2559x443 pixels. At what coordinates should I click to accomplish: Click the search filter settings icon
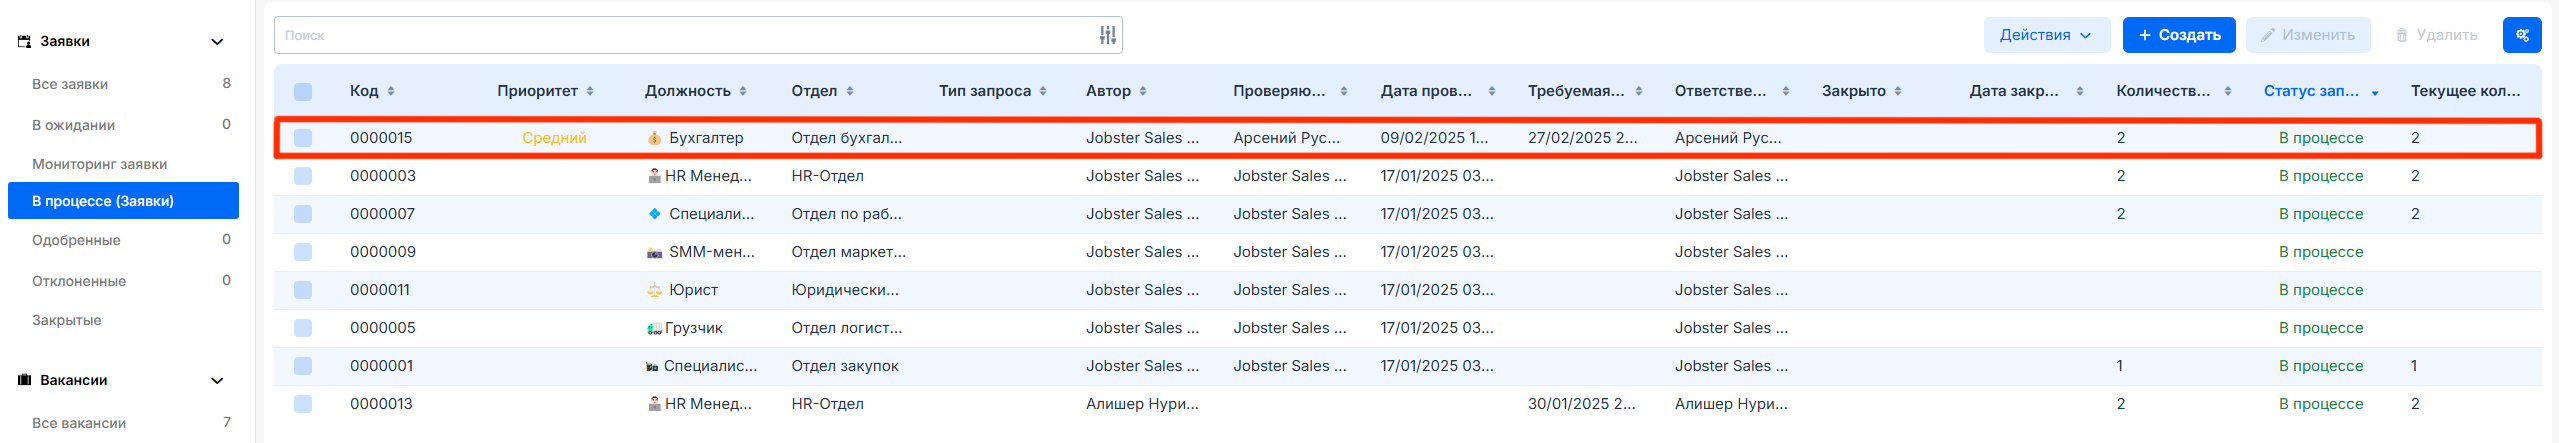tap(1107, 35)
